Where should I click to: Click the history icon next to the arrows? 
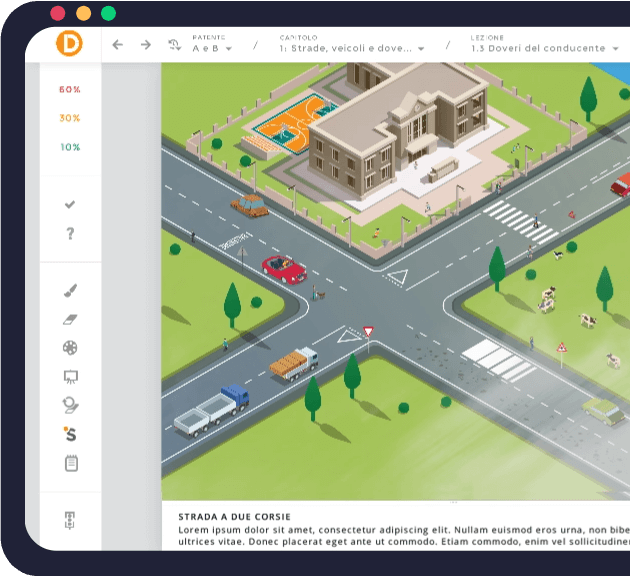click(174, 45)
